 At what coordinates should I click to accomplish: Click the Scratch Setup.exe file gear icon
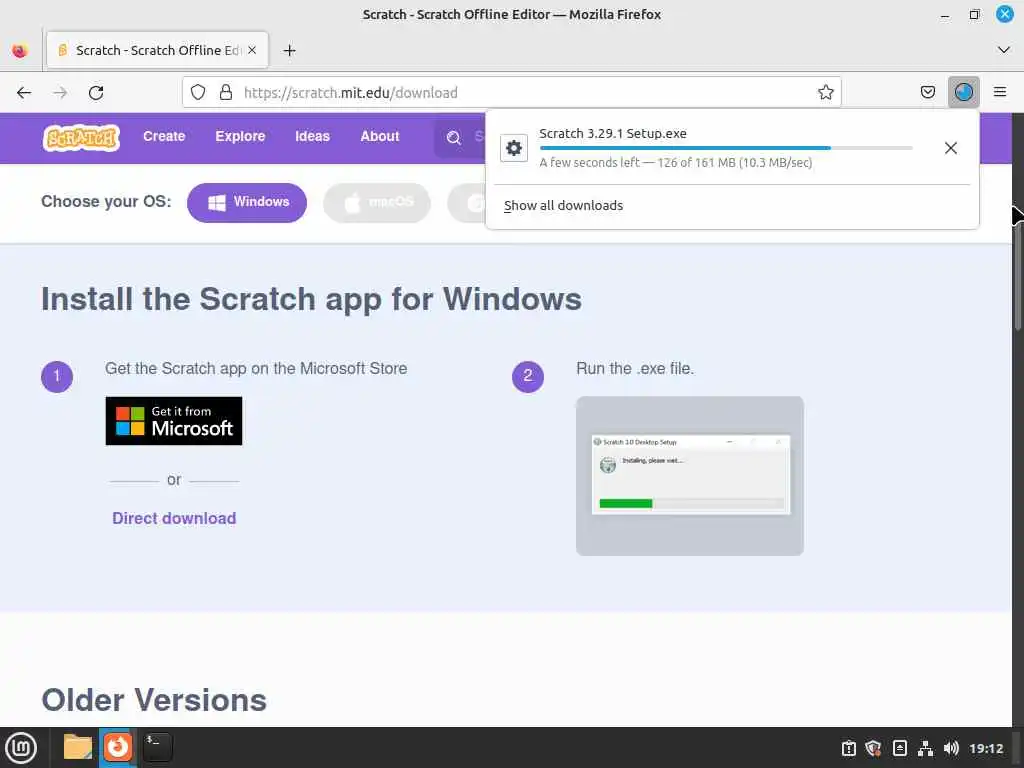[x=514, y=148]
